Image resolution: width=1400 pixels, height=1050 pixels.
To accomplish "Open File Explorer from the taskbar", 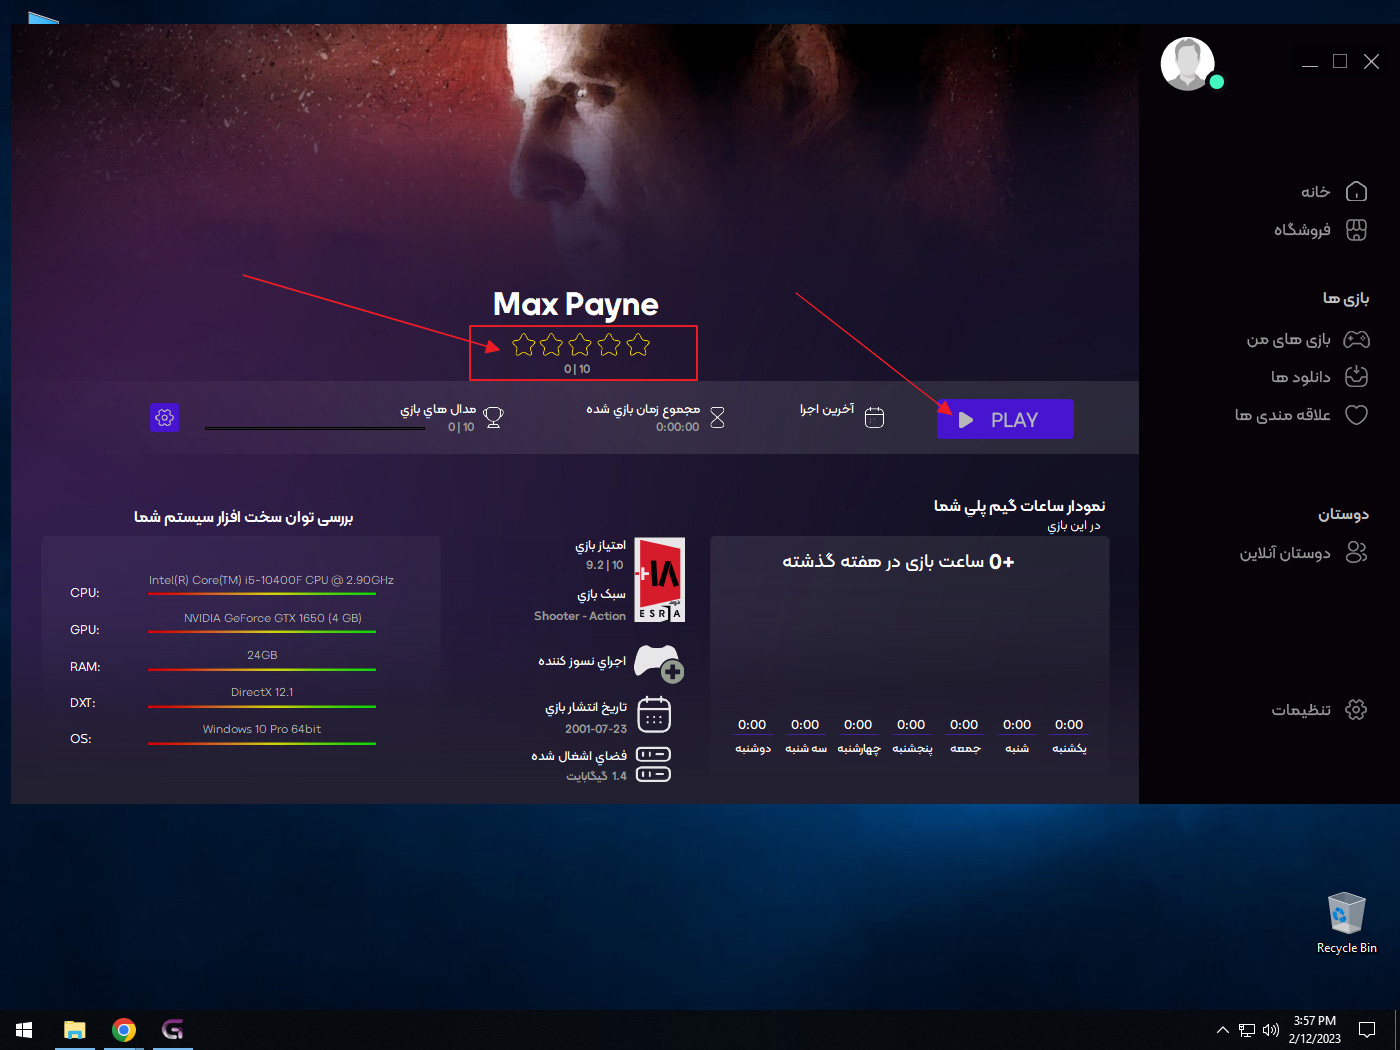I will (x=75, y=1030).
